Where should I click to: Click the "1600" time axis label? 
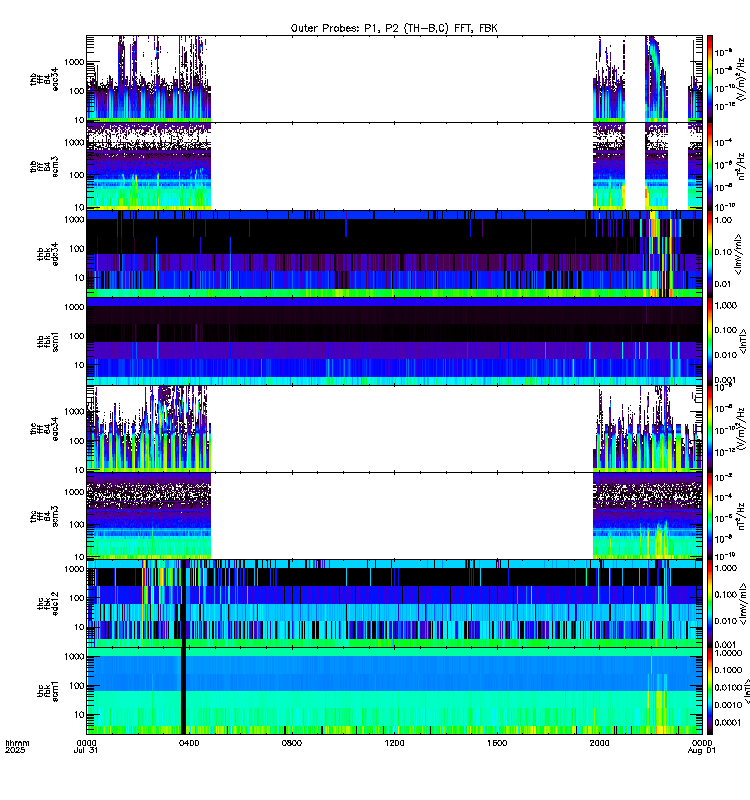click(497, 743)
